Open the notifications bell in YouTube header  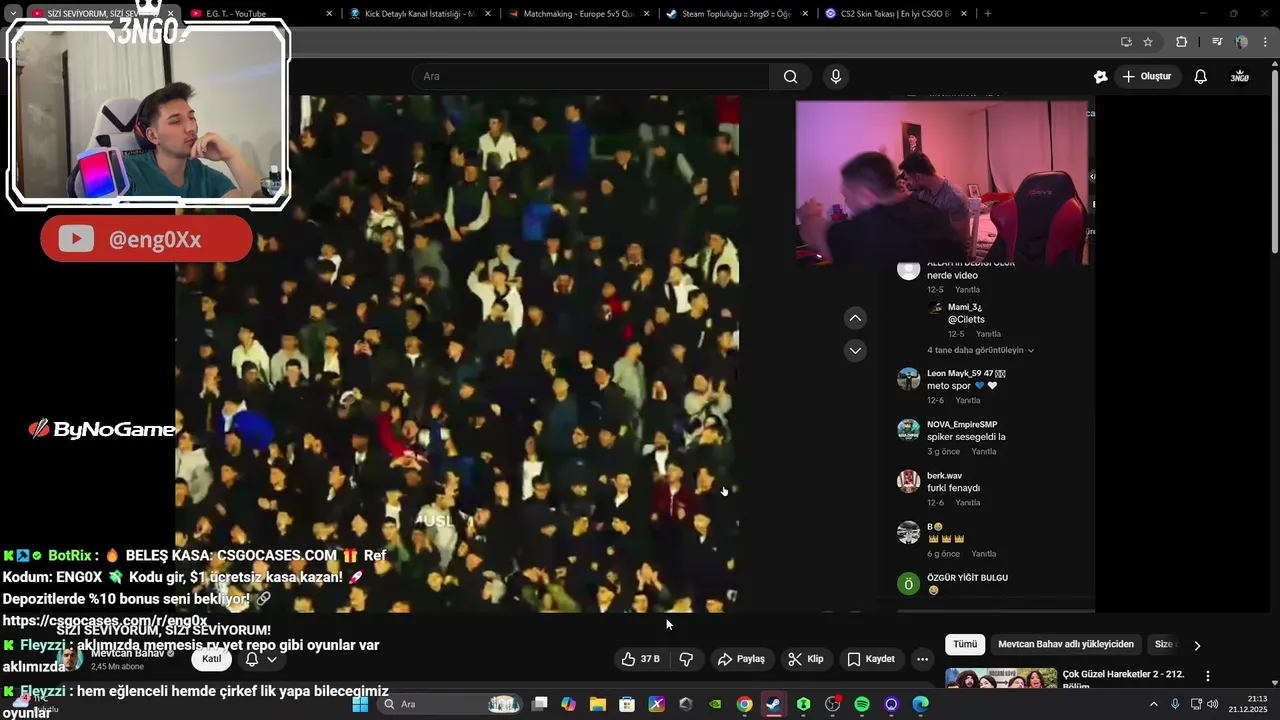click(x=1201, y=77)
